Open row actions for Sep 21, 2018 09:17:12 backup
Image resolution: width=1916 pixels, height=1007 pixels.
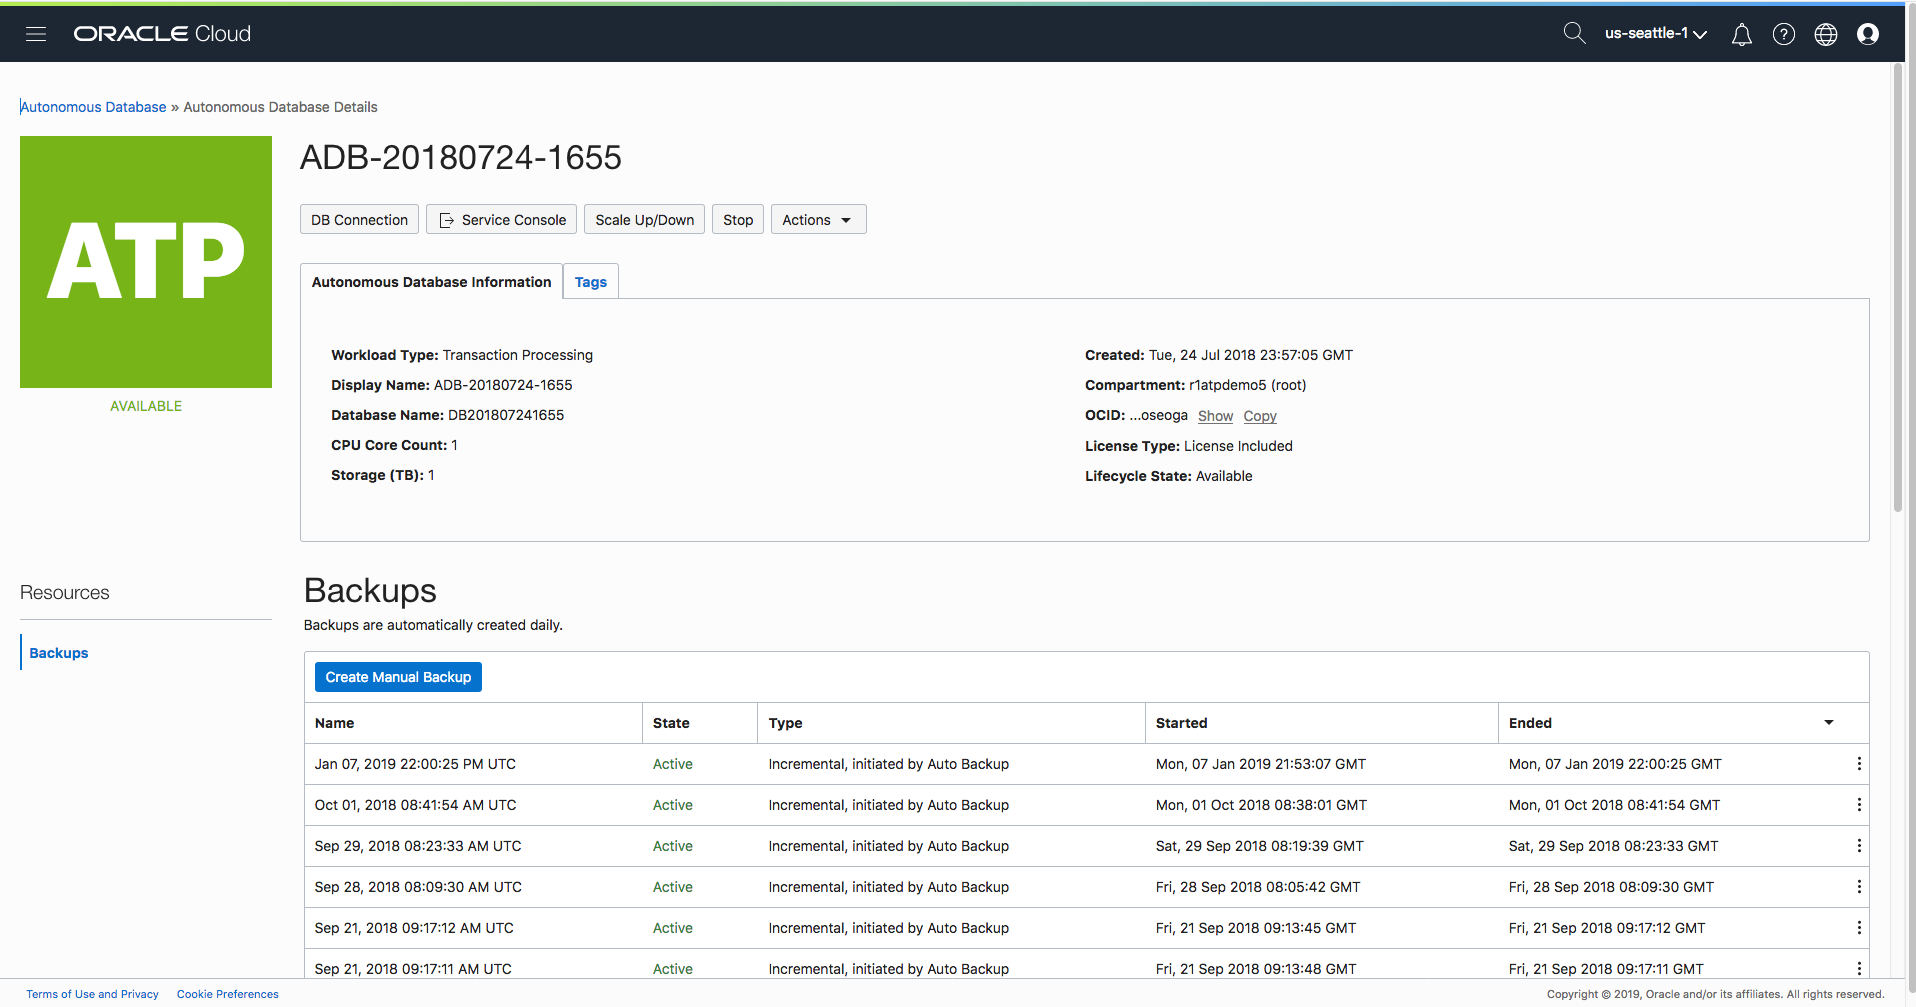click(1858, 928)
